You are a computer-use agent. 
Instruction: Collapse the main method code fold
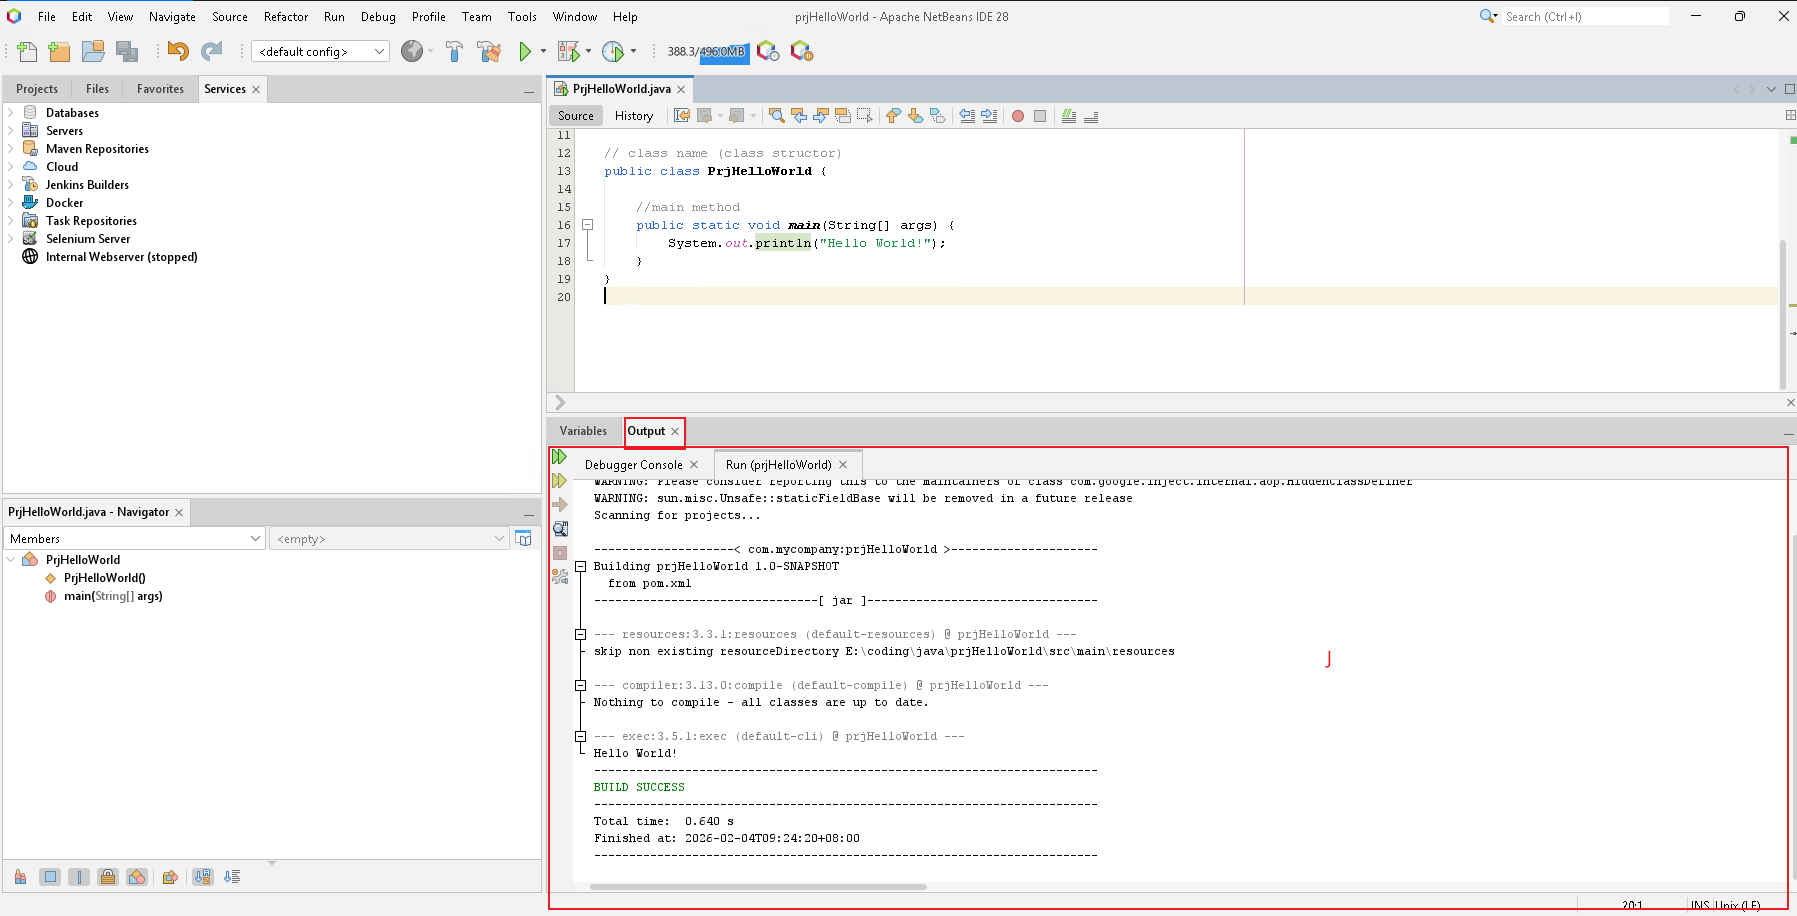(588, 225)
